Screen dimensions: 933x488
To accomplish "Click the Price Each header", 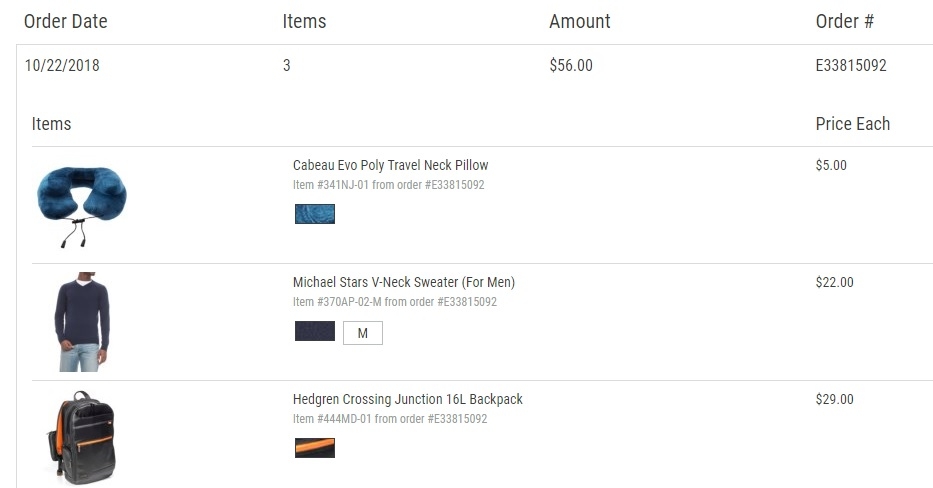I will (853, 124).
